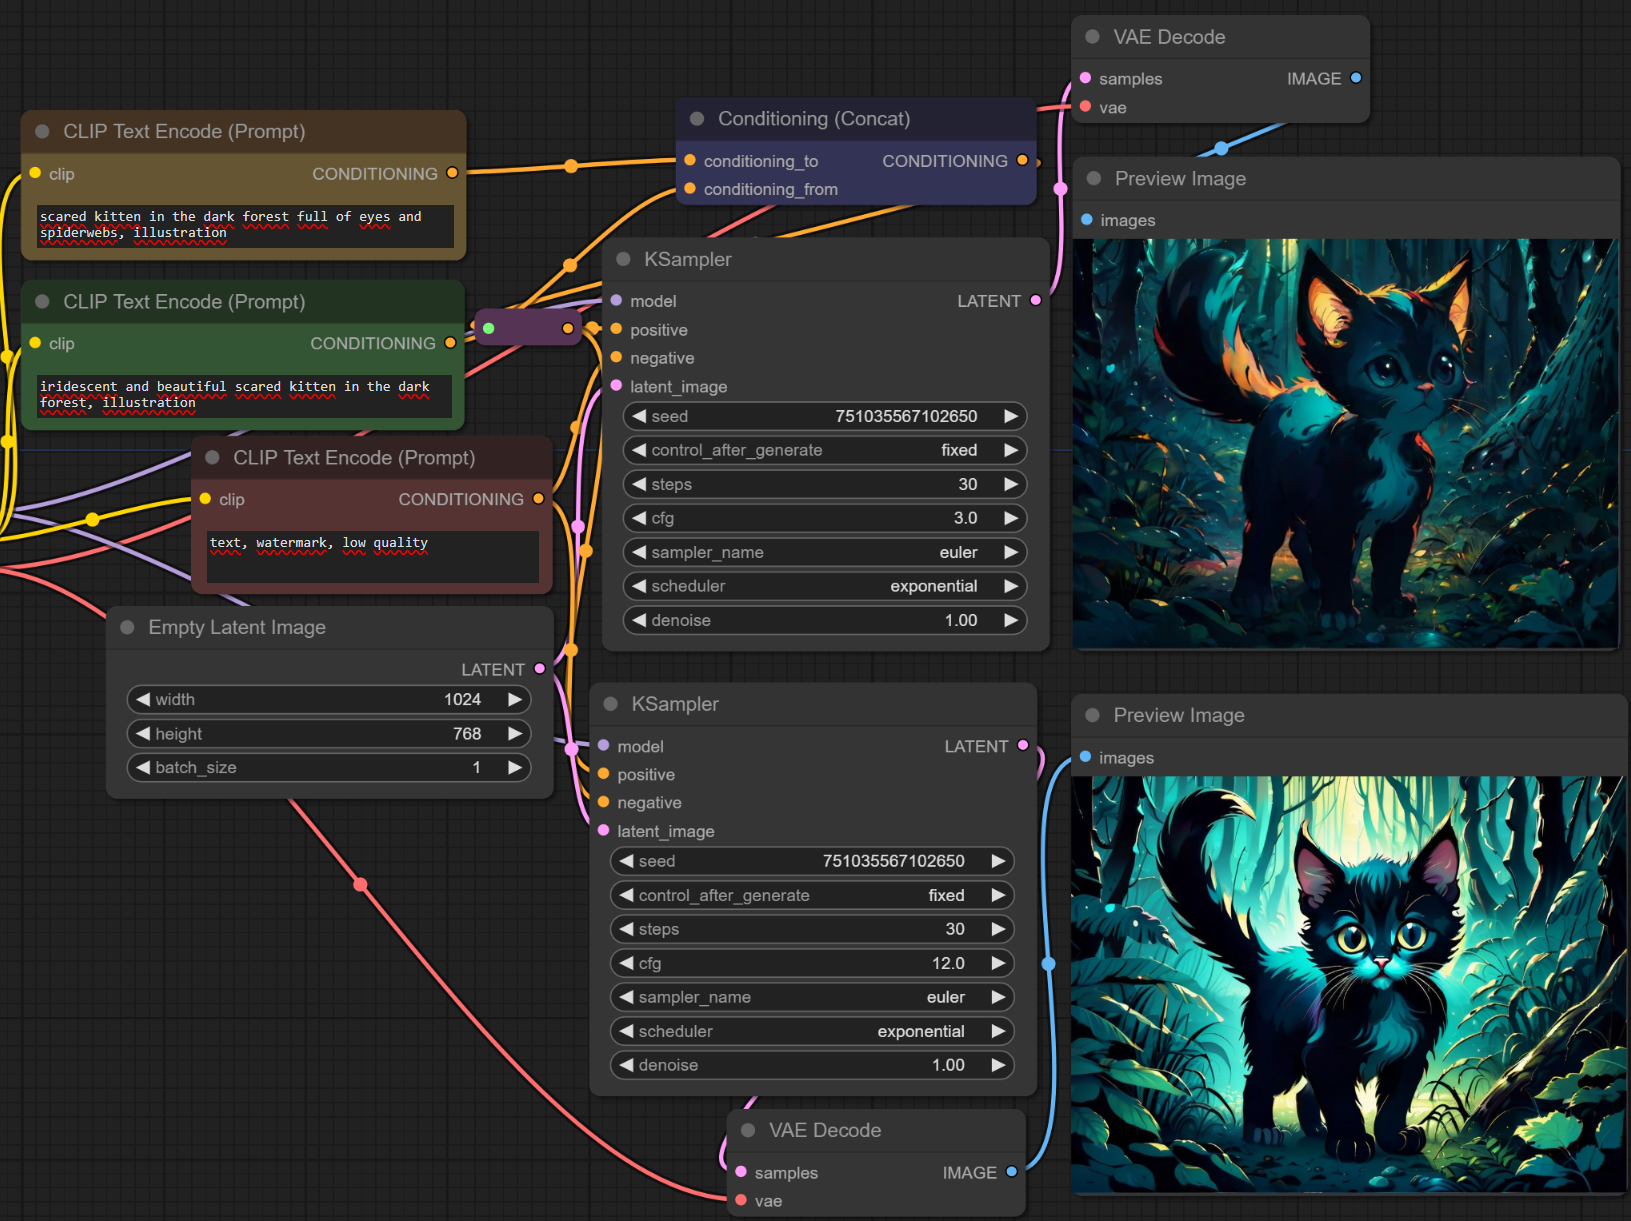Click the green dot on the purple reroute node
Viewport: 1631px width, 1221px height.
click(x=489, y=328)
